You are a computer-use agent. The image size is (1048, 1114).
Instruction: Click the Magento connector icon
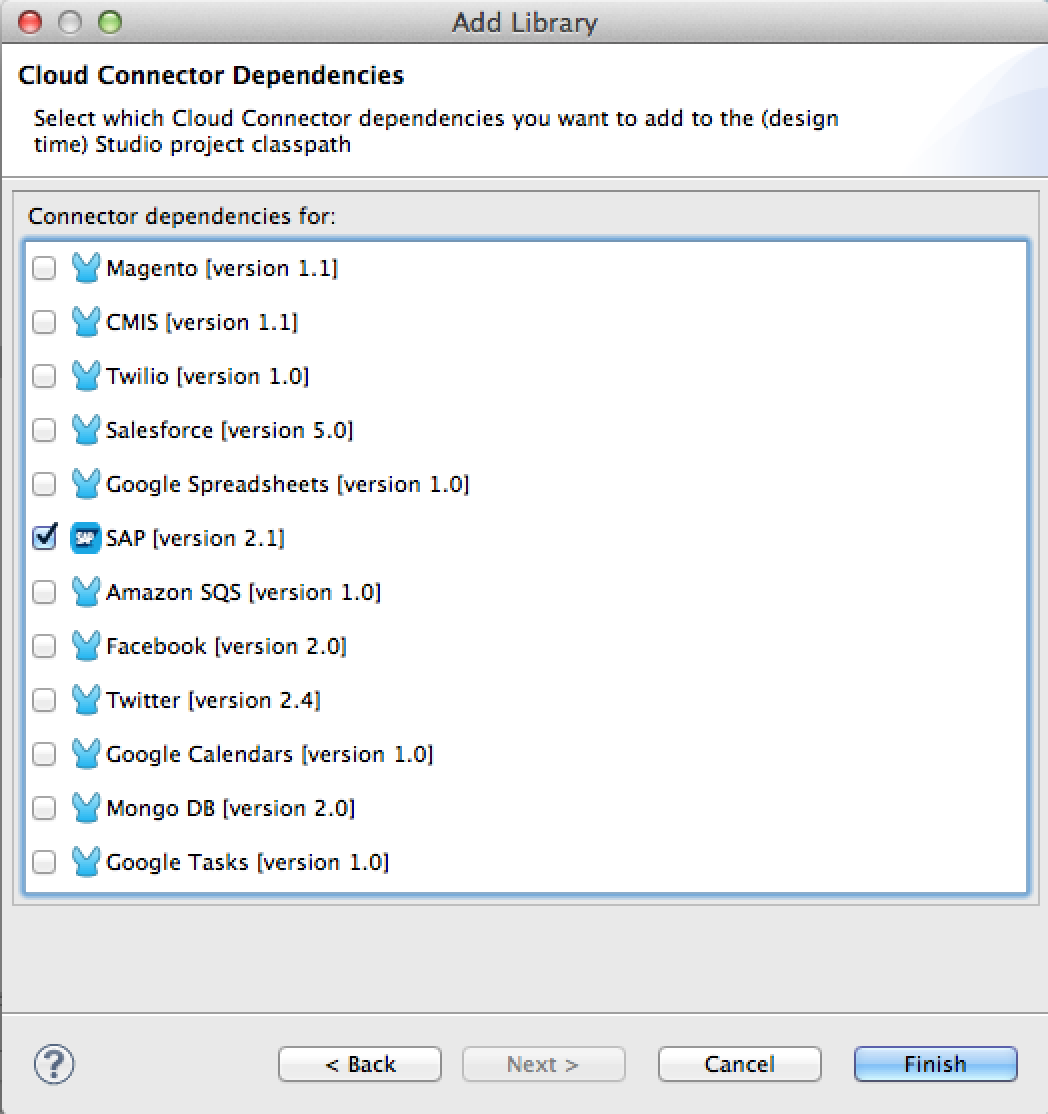[x=86, y=268]
